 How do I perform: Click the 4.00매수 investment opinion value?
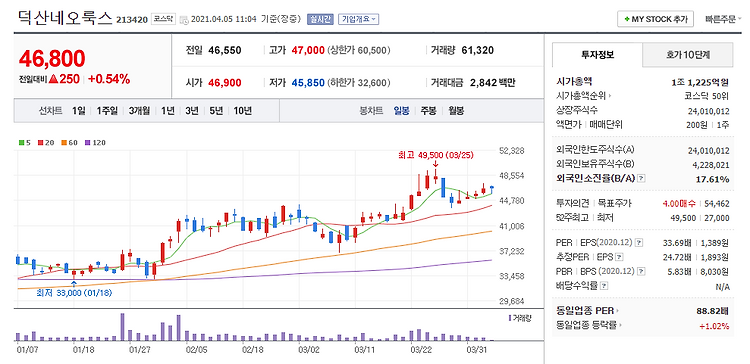[680, 204]
